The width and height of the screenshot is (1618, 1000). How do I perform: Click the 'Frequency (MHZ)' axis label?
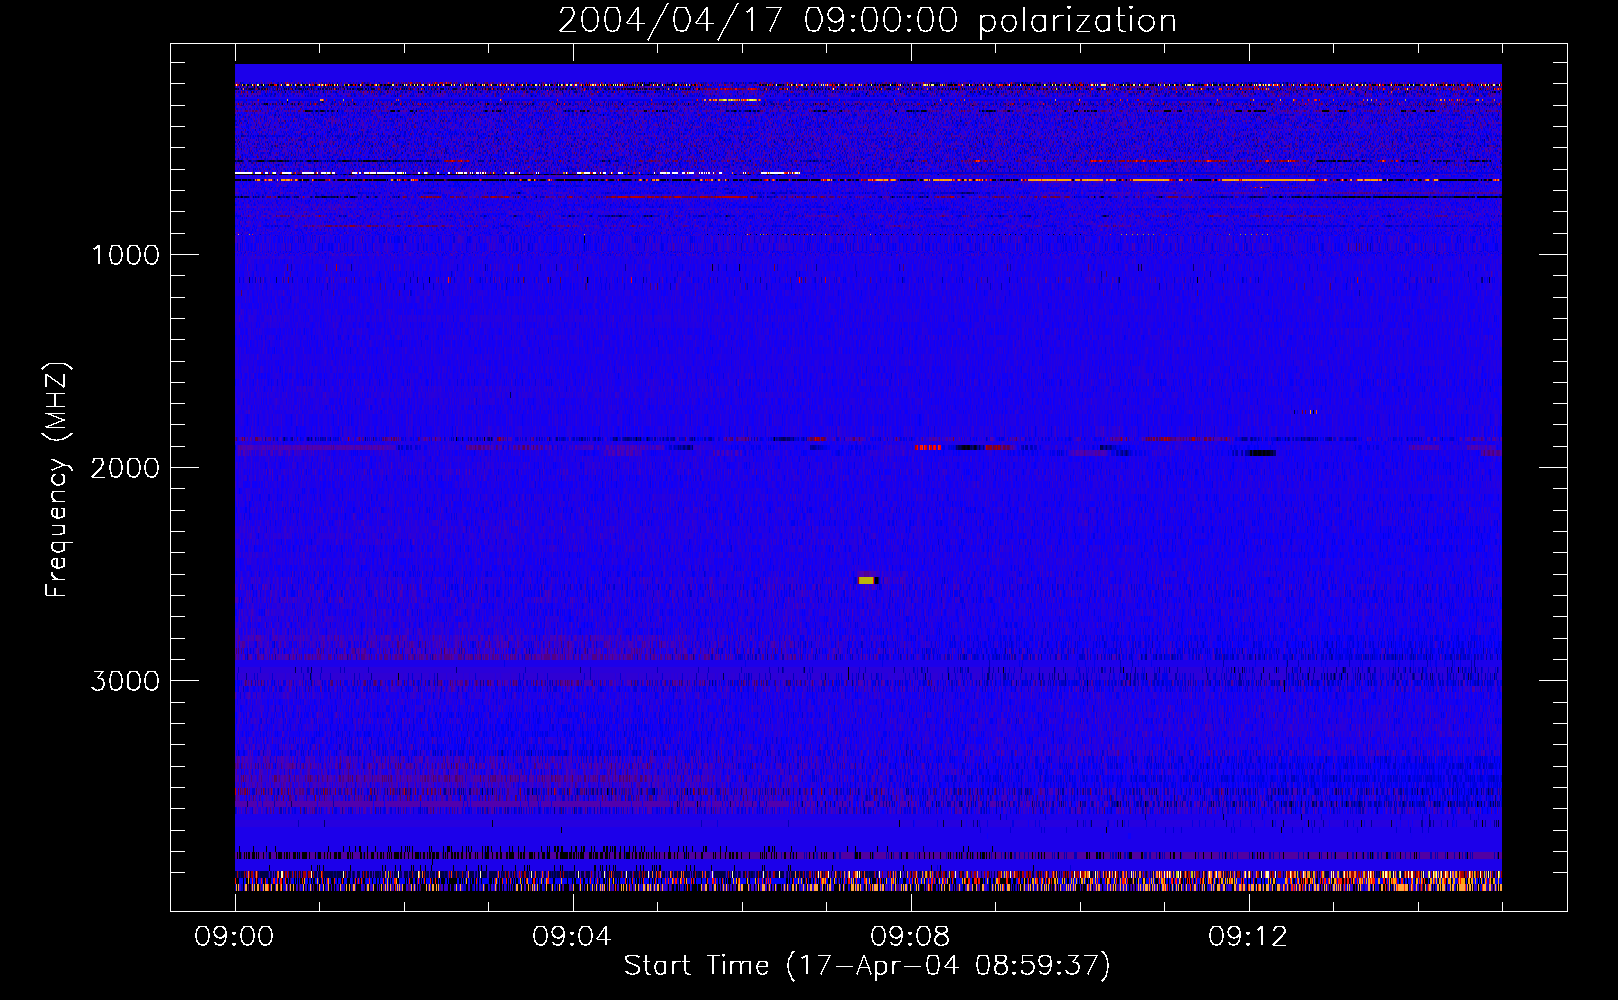(x=58, y=480)
